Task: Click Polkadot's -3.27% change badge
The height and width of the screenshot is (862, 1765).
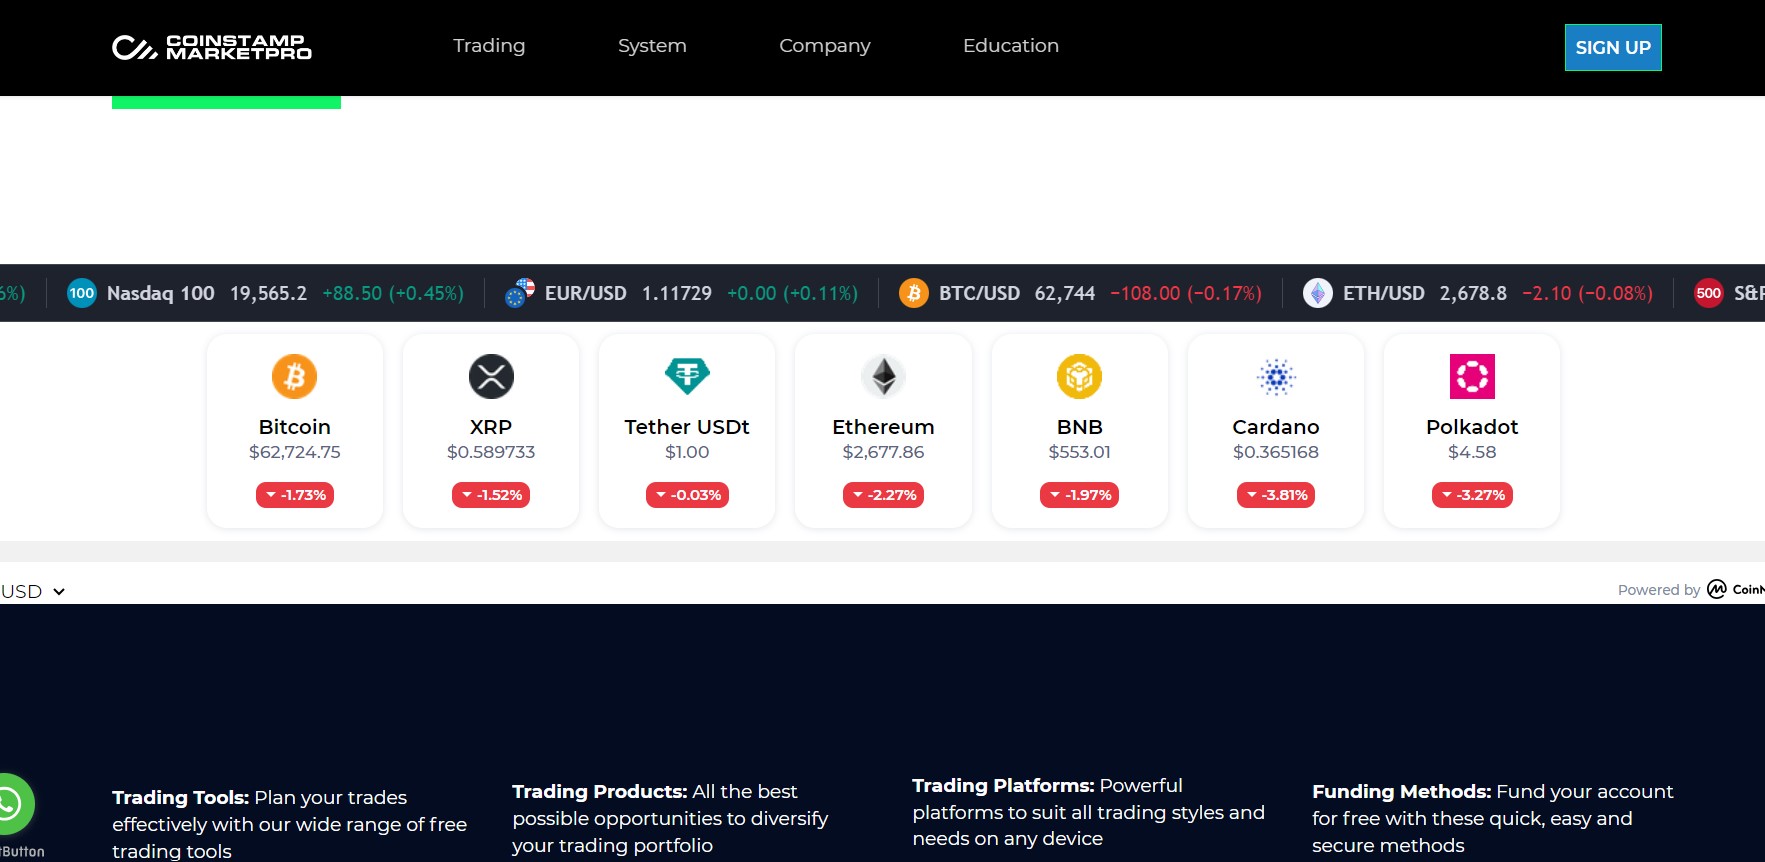Action: (1472, 495)
